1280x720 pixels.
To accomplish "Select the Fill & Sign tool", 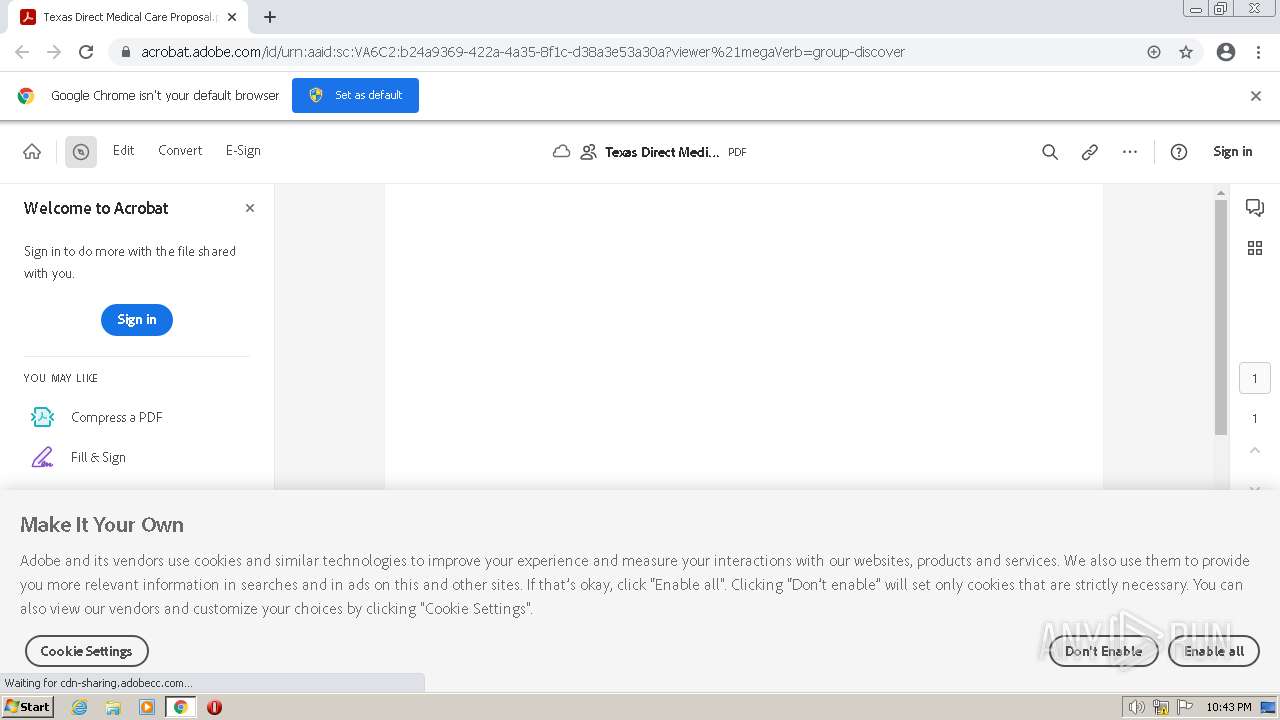I will 79,457.
